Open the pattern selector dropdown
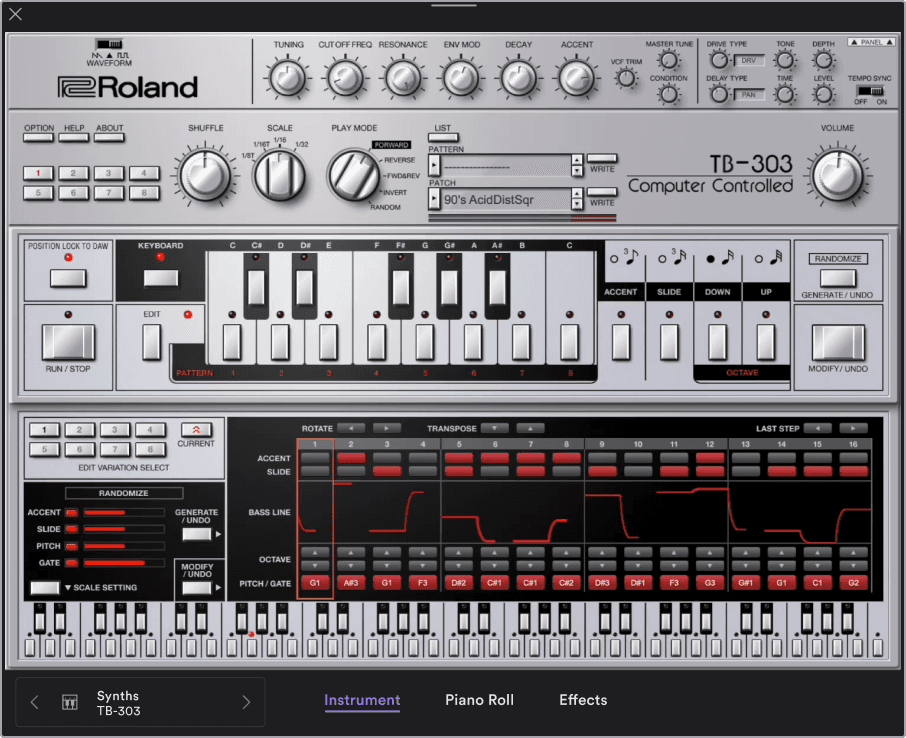Viewport: 906px width, 738px height. click(434, 166)
